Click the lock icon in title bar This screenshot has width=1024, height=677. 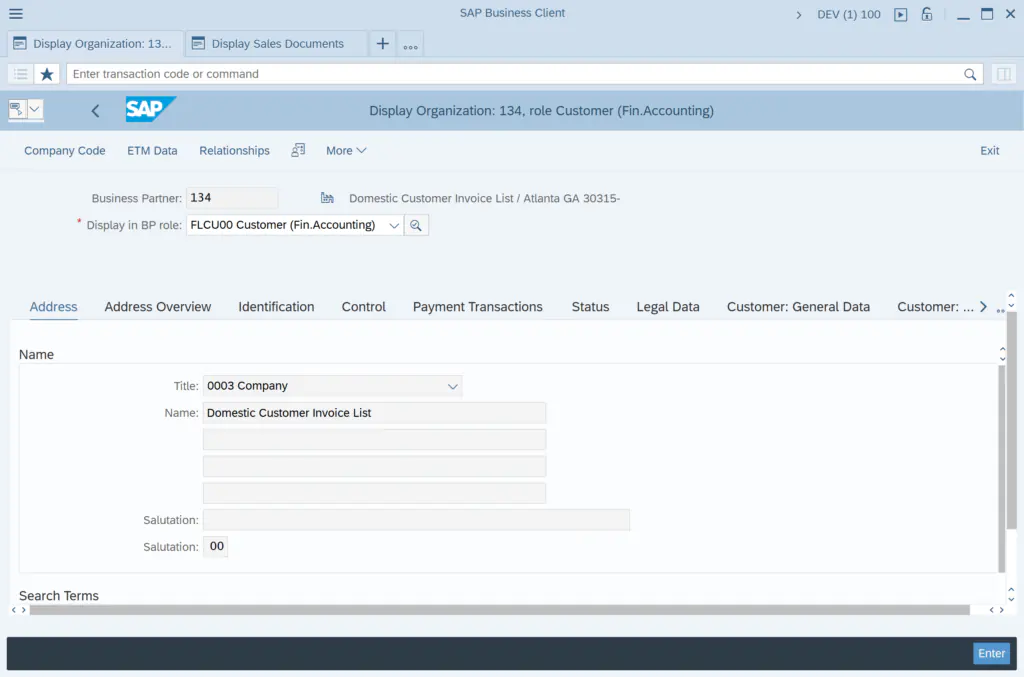(x=927, y=14)
